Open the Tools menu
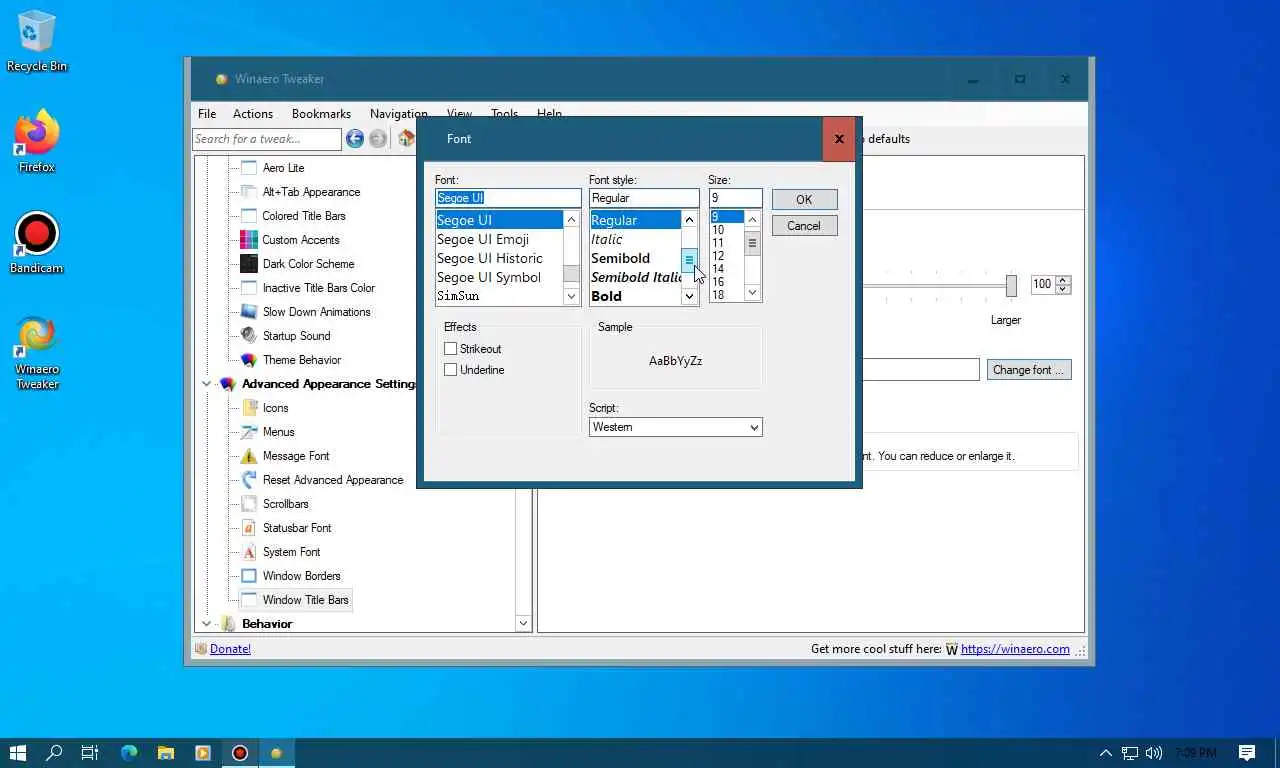 504,114
